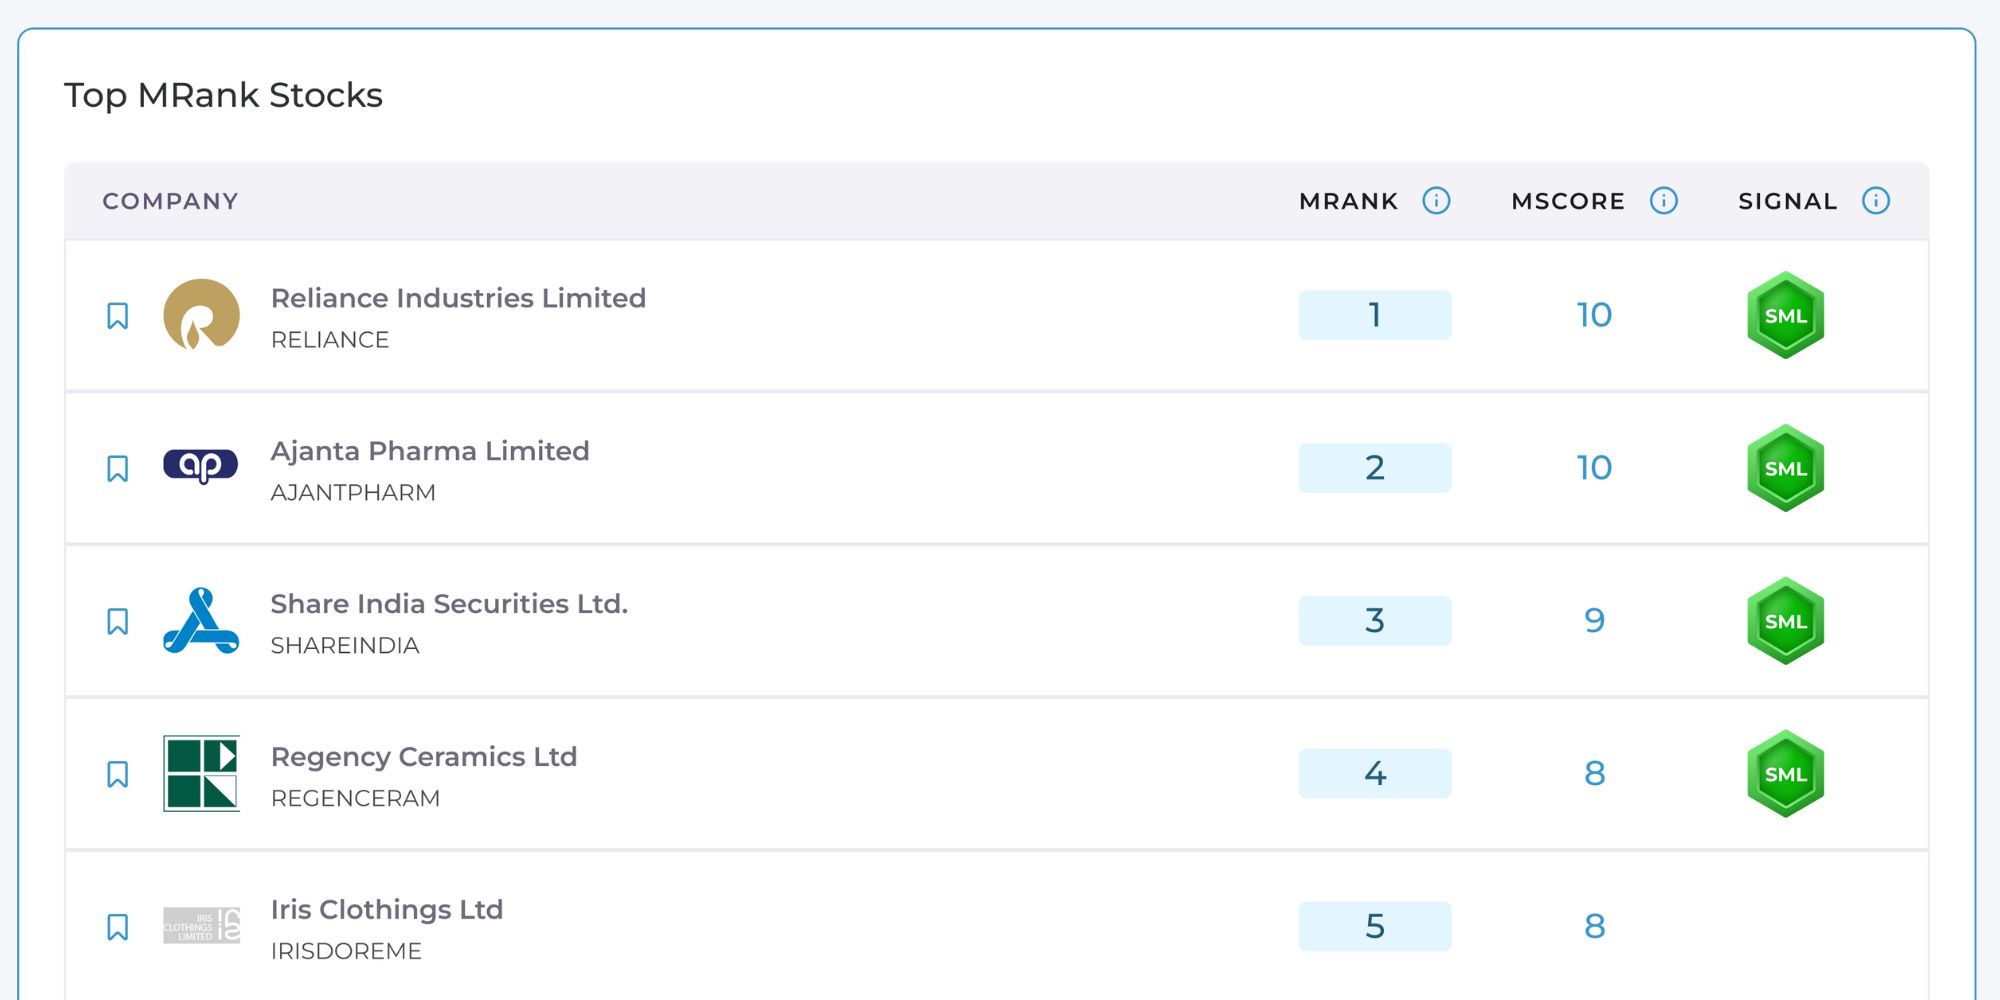The width and height of the screenshot is (2000, 1000).
Task: Click Top MRank Stocks heading
Action: click(x=223, y=95)
